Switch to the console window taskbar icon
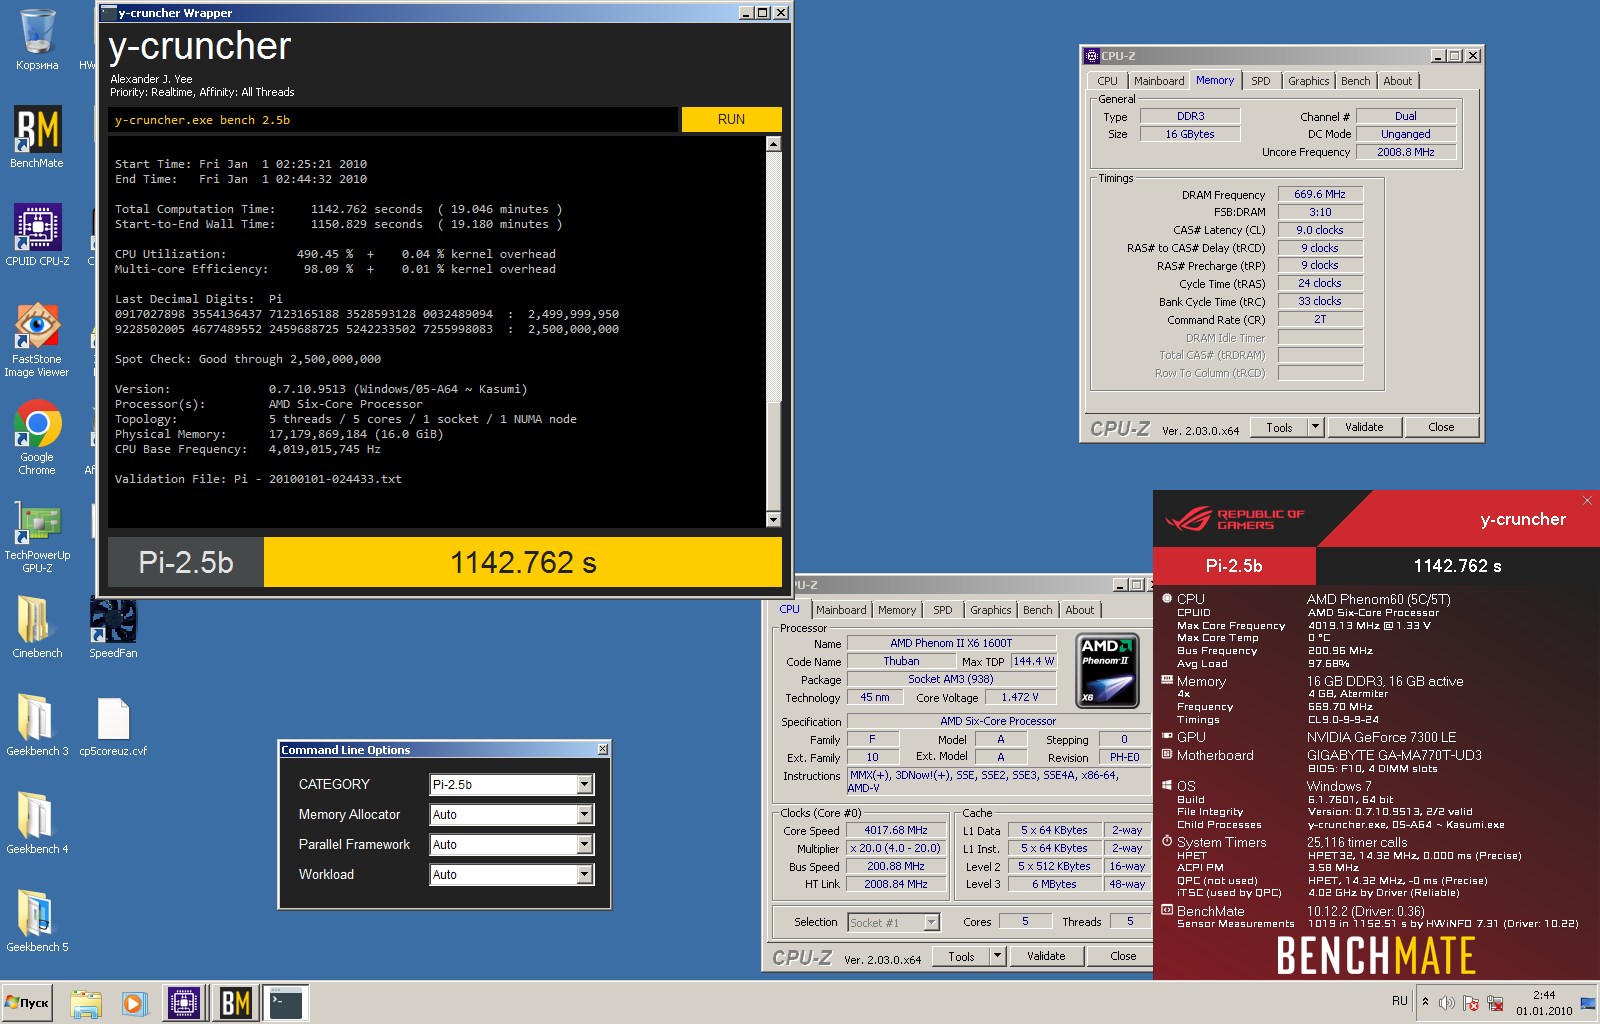The width and height of the screenshot is (1600, 1024). point(286,1003)
